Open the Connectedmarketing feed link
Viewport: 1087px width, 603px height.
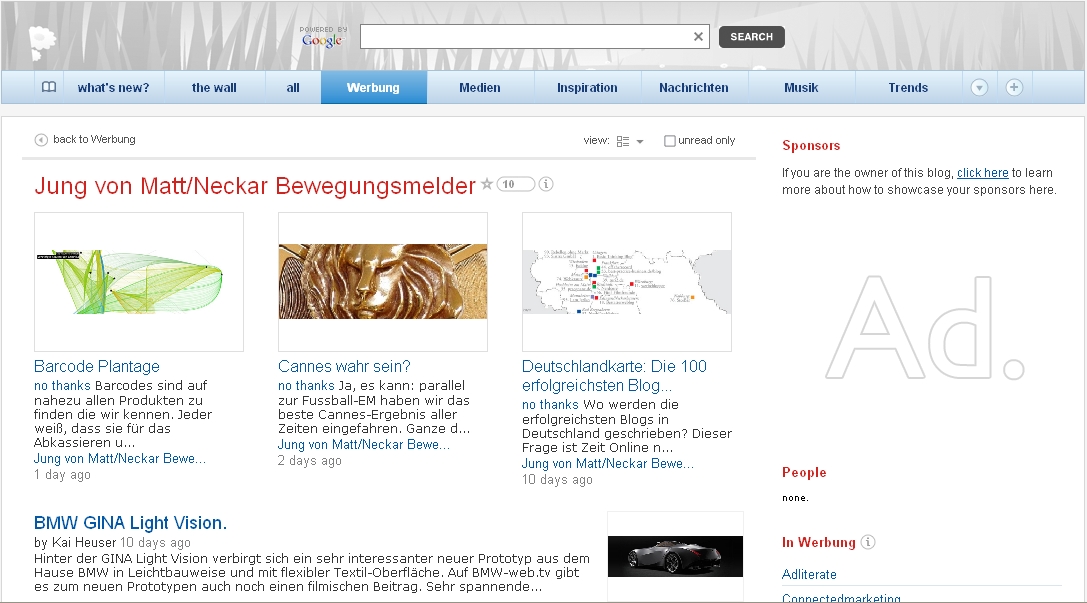pos(841,598)
